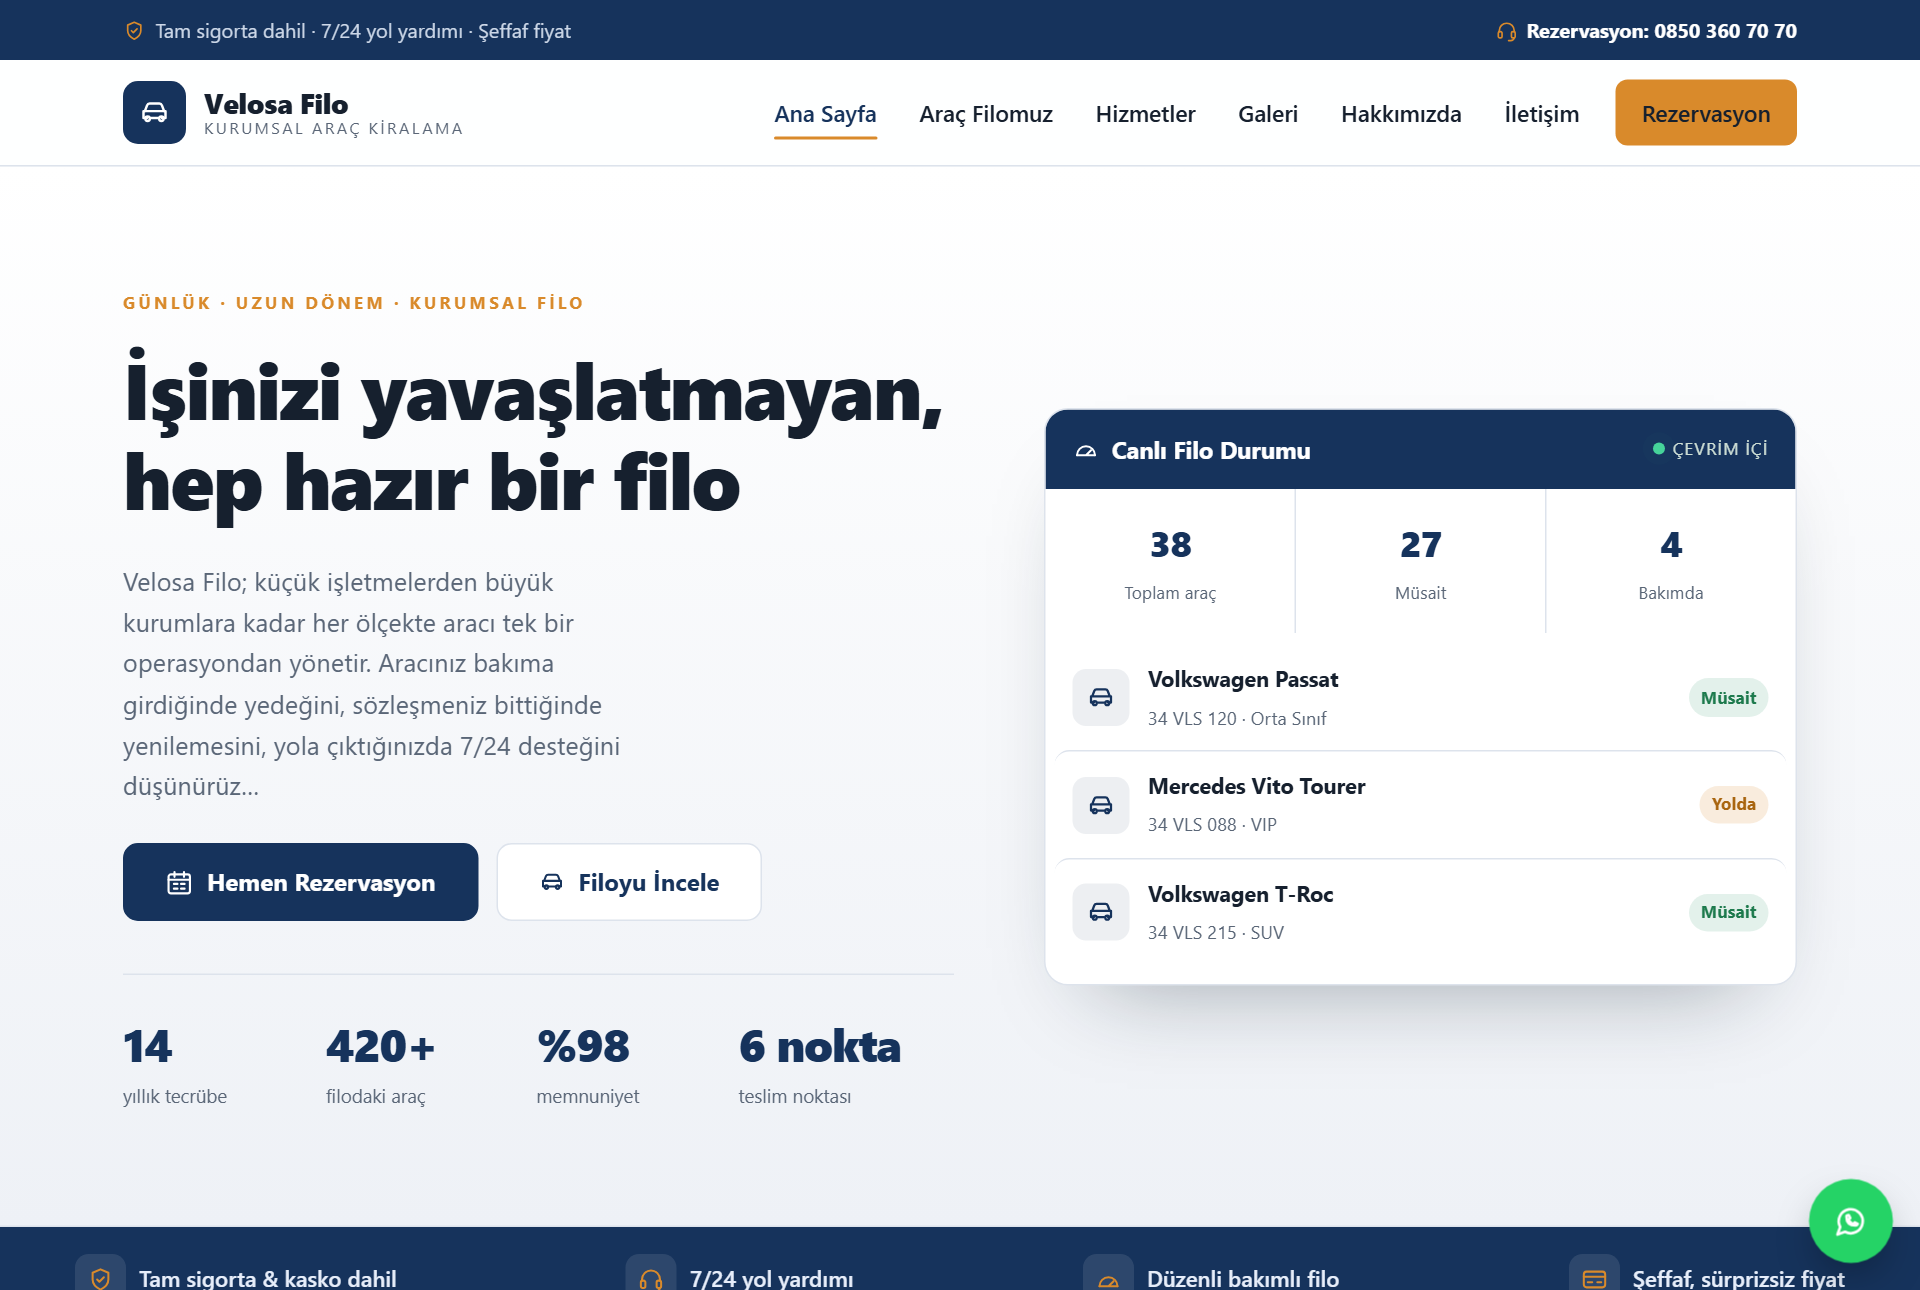Click the orange Rezervasyon header button

click(1705, 113)
